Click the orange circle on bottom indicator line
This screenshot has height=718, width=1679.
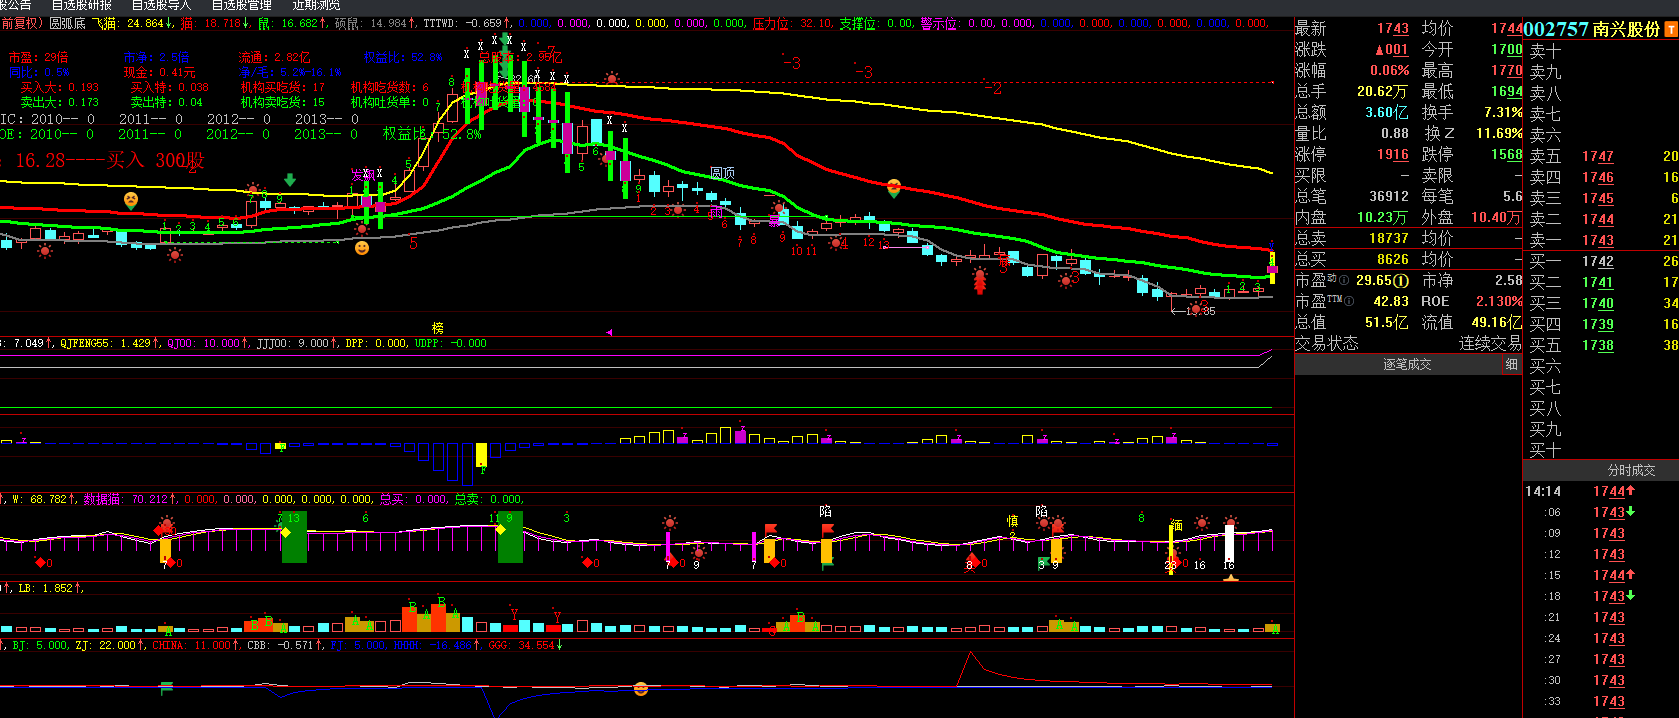click(x=641, y=688)
